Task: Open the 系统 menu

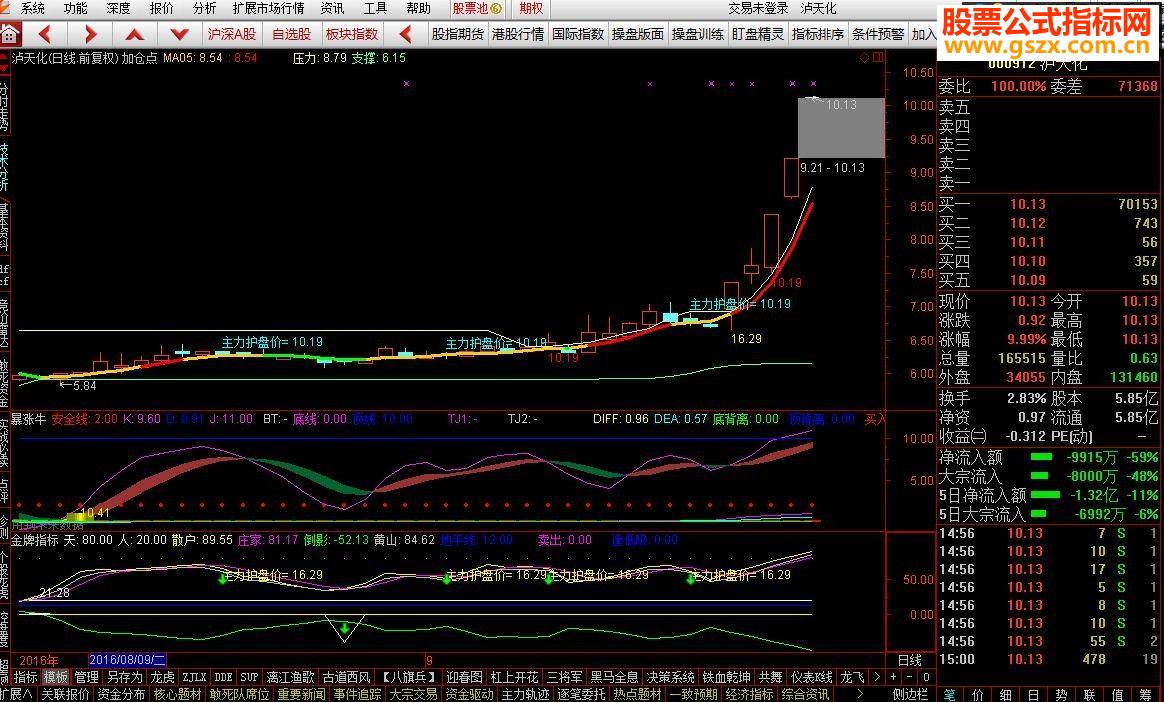Action: click(33, 9)
